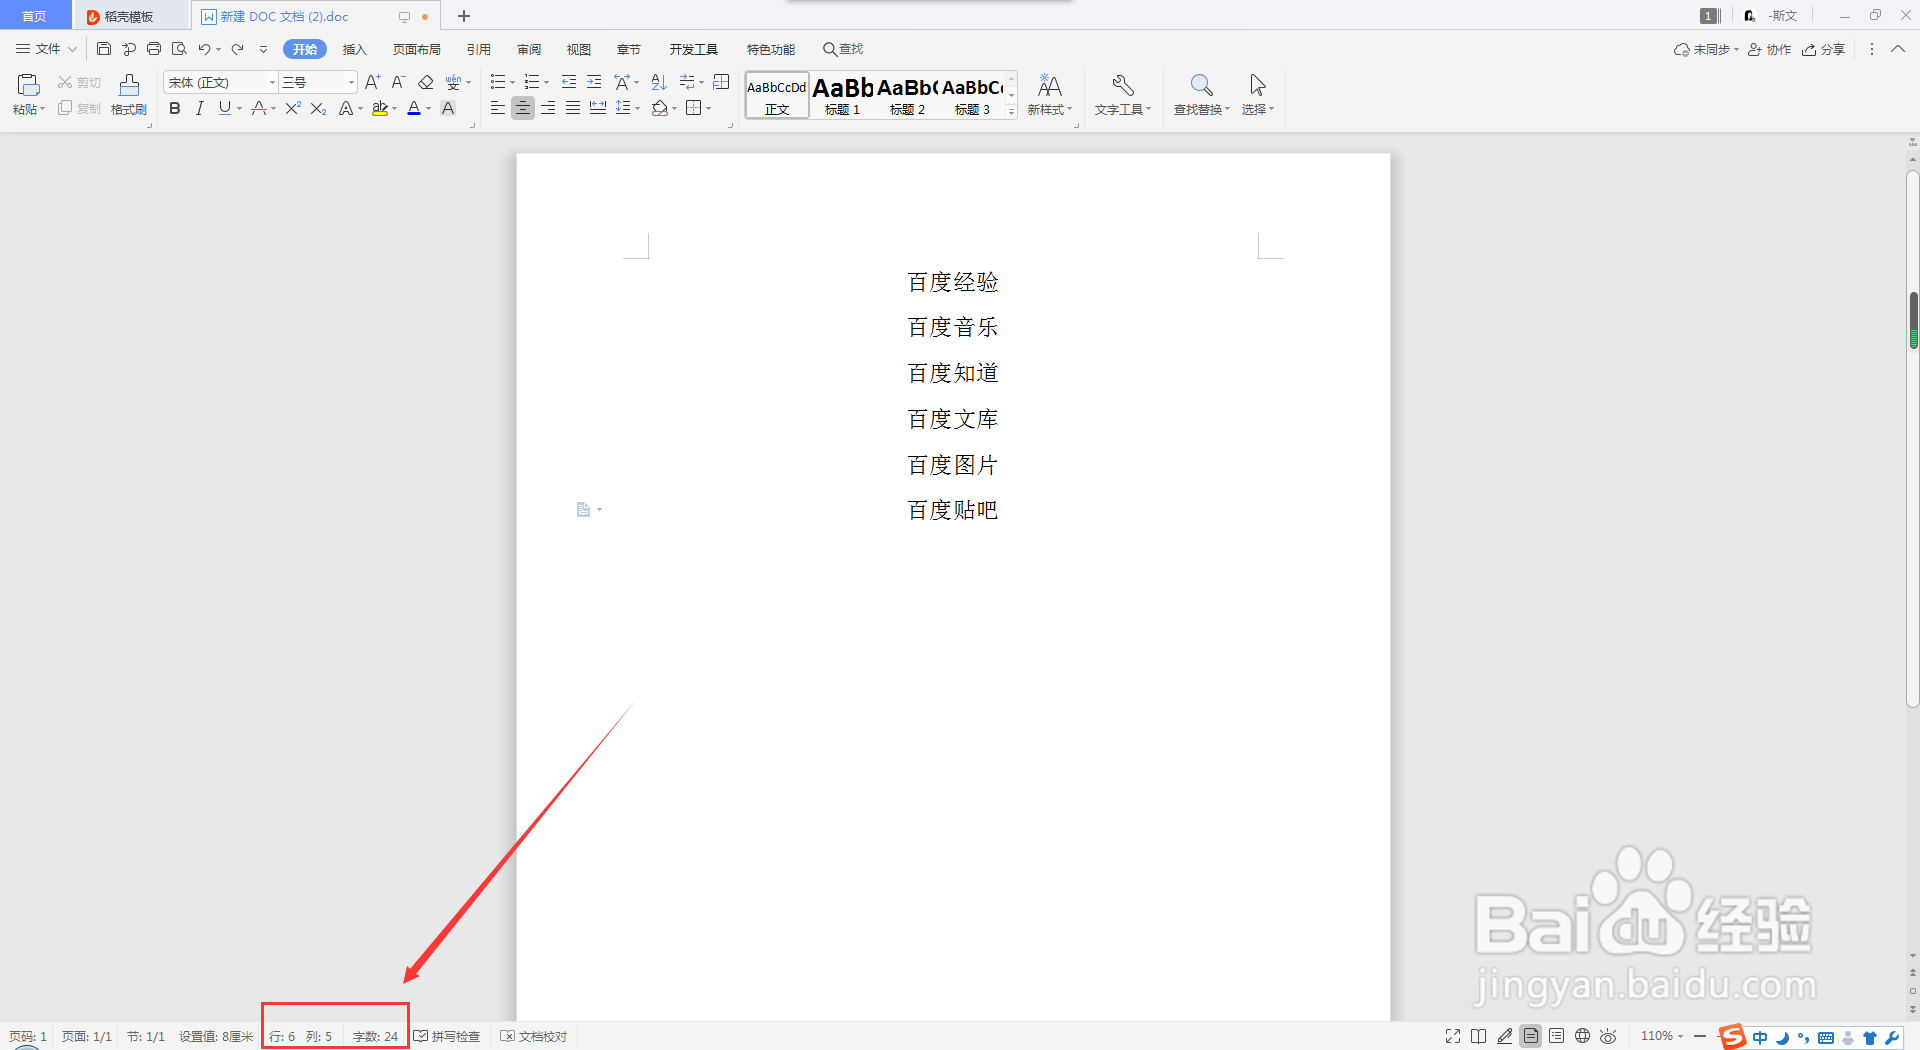Click the Format Painter (格式刷) icon
This screenshot has height=1050, width=1920.
(x=129, y=86)
